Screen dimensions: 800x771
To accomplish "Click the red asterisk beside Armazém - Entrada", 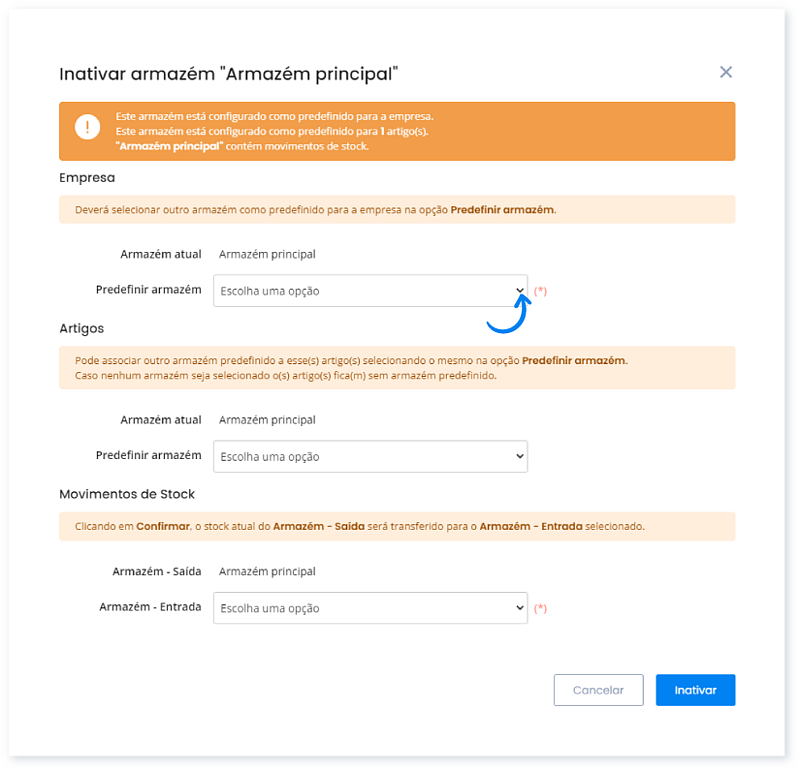I will pyautogui.click(x=540, y=608).
